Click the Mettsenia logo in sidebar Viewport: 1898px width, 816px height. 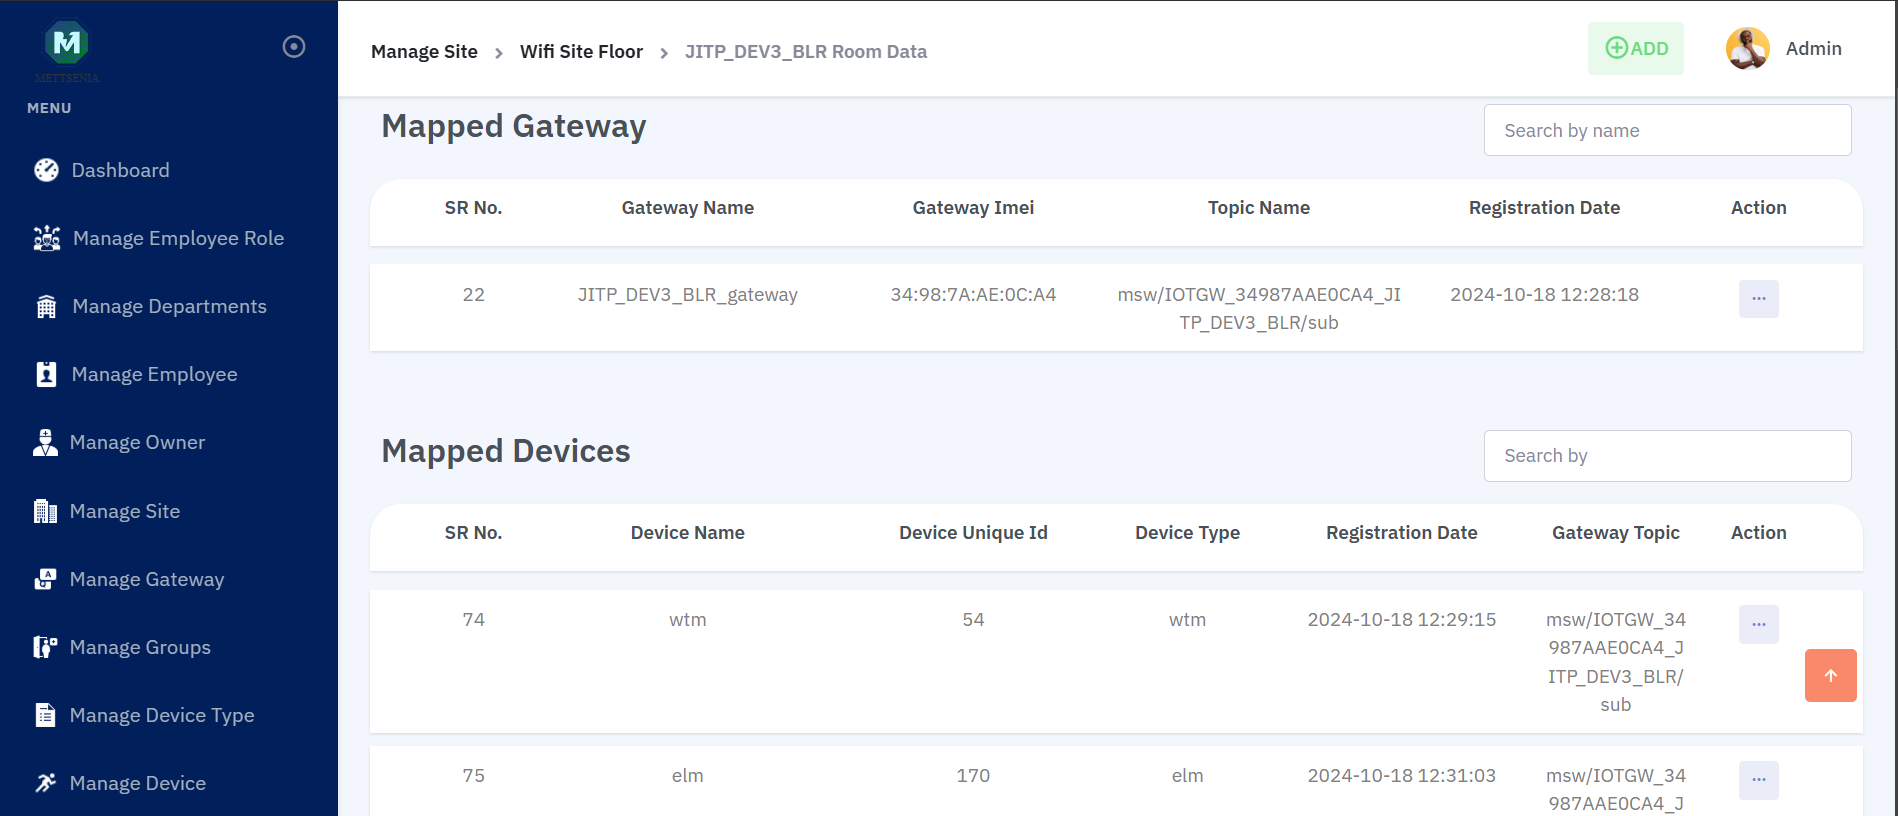(67, 43)
